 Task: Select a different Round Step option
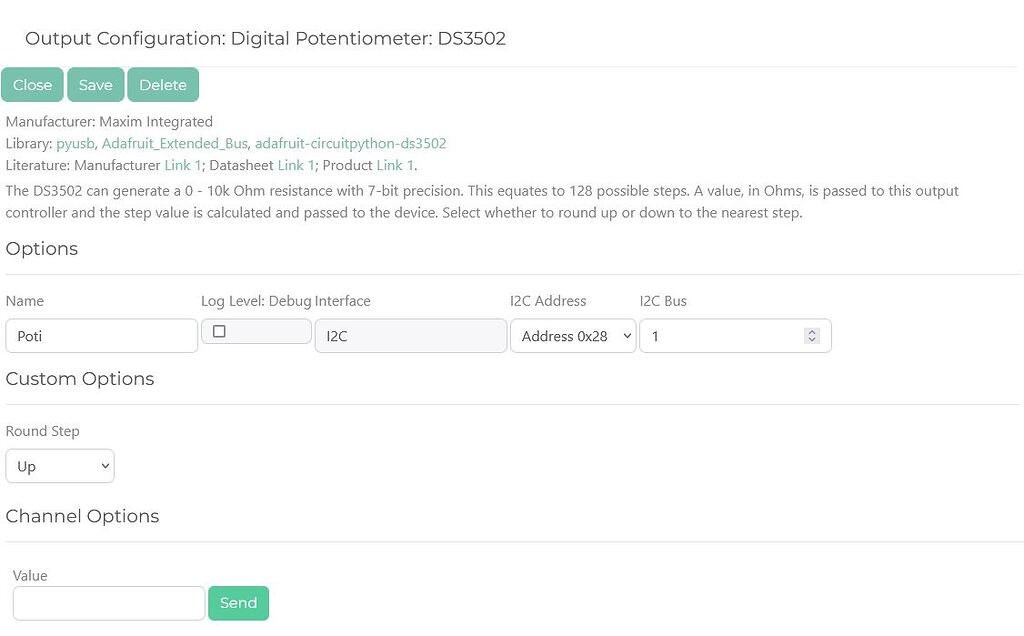click(60, 465)
